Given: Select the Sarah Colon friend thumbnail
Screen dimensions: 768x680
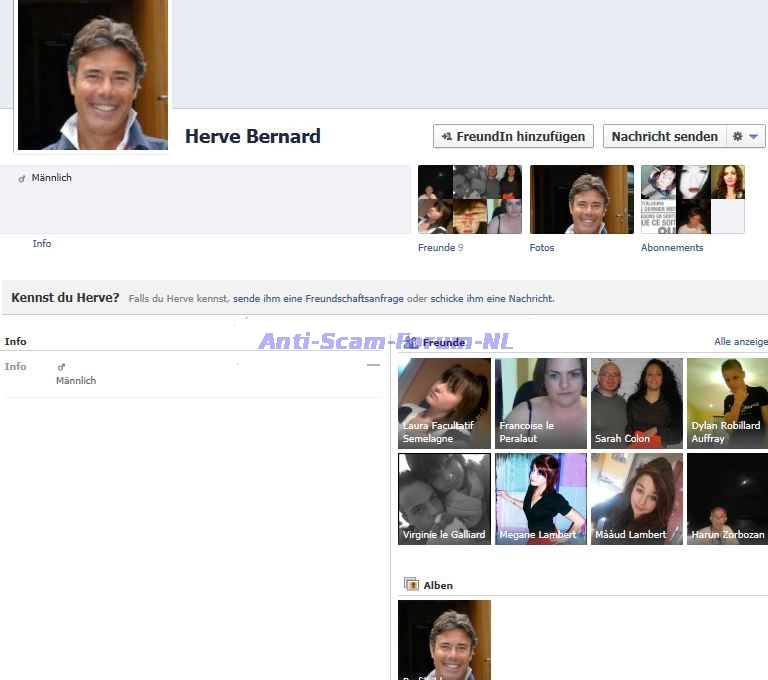Looking at the screenshot, I should [637, 403].
